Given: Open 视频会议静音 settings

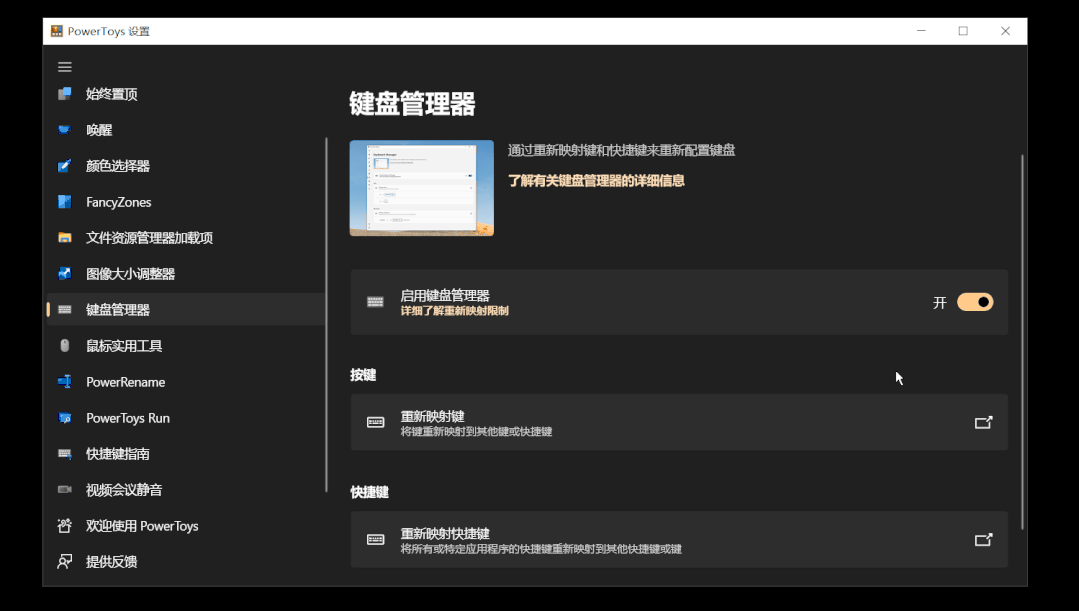Looking at the screenshot, I should (186, 489).
